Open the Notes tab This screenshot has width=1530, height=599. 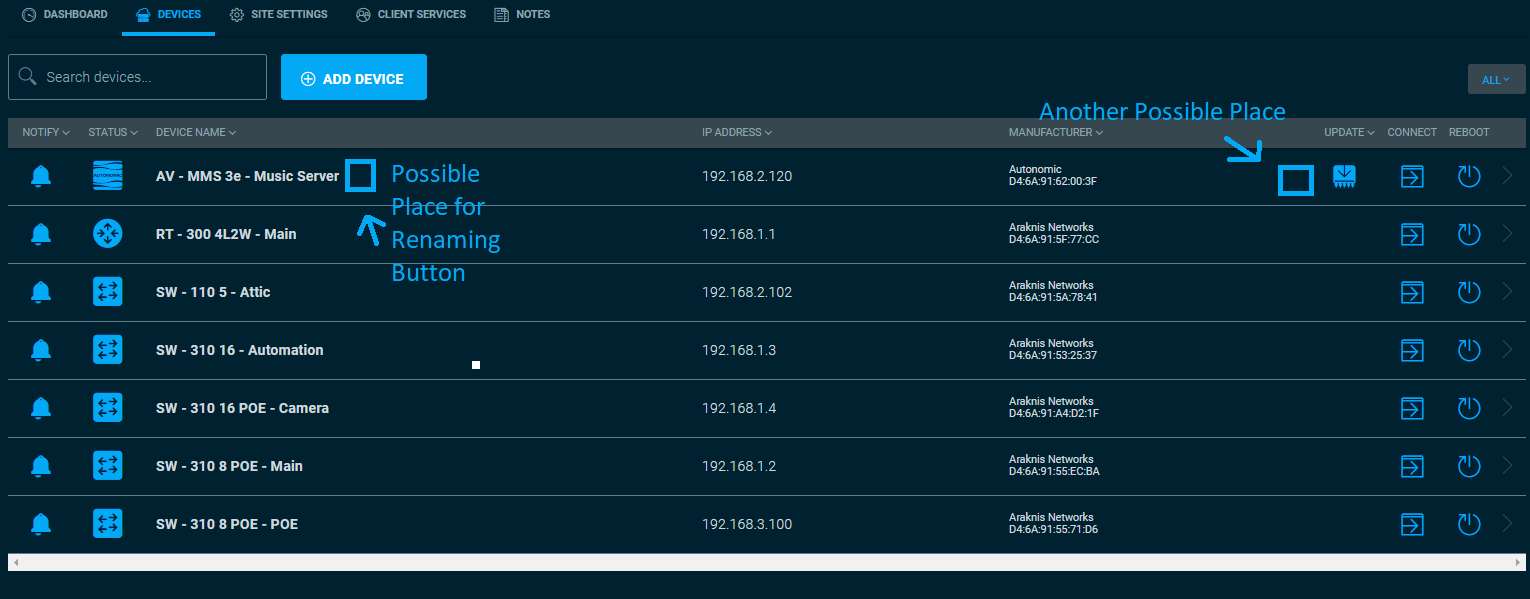(x=522, y=15)
